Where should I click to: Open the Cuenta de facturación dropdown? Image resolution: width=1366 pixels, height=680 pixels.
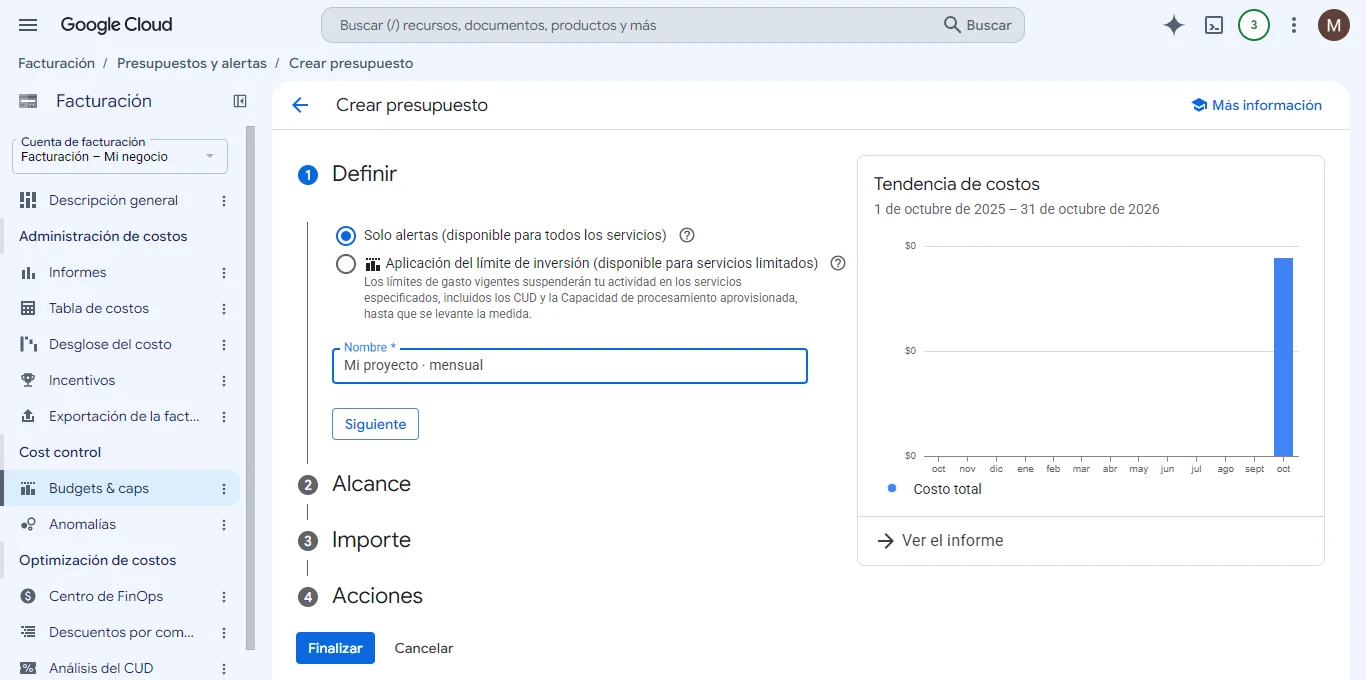(120, 155)
